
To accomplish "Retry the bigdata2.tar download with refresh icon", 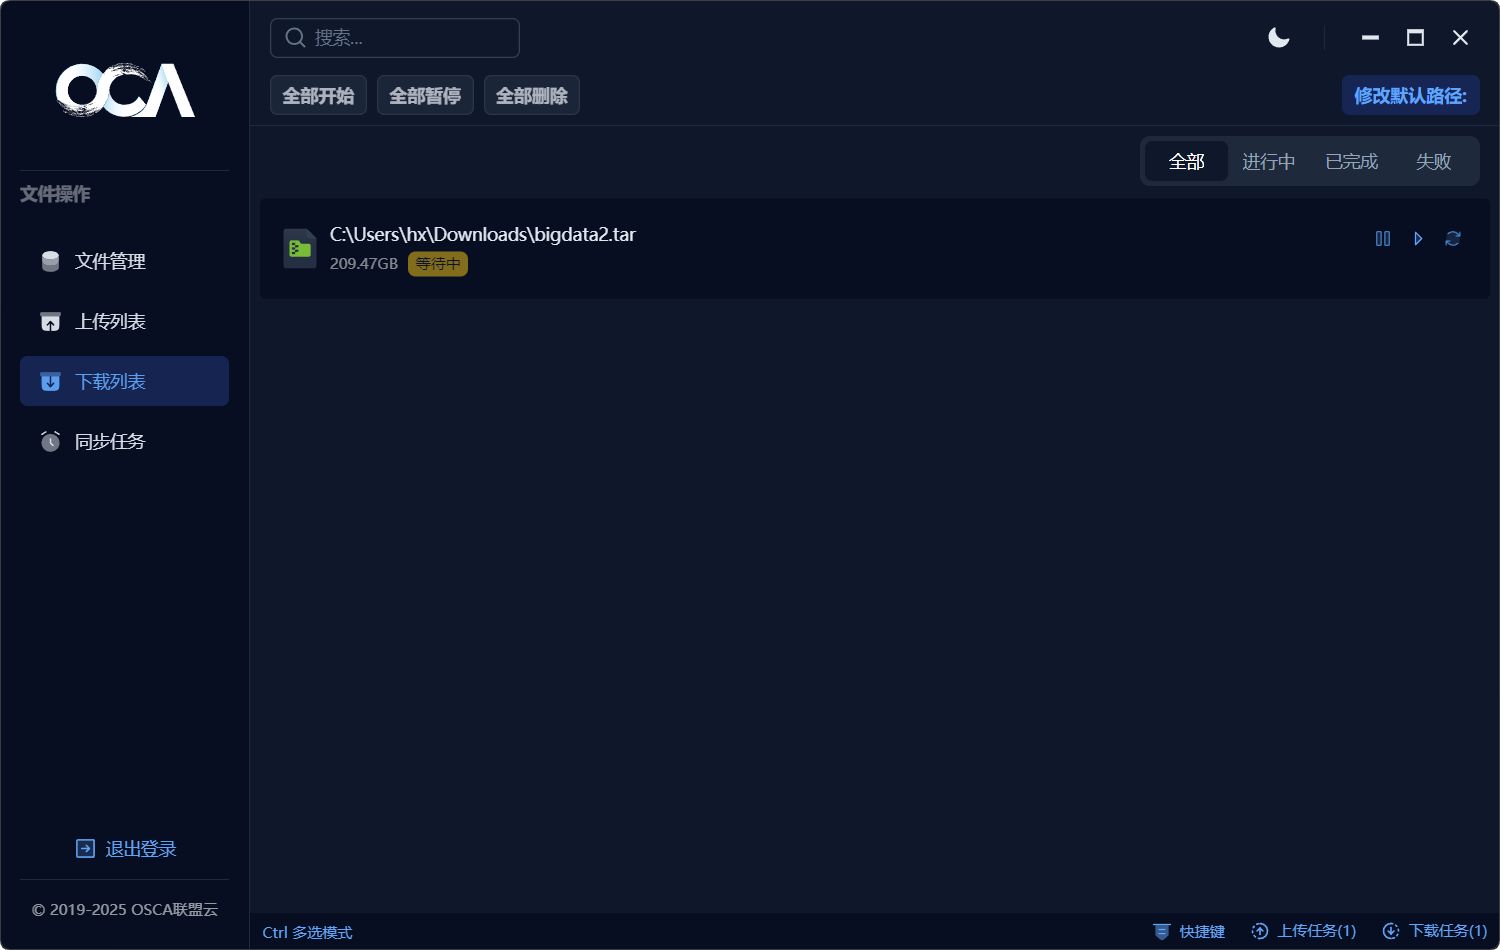I will (1453, 239).
